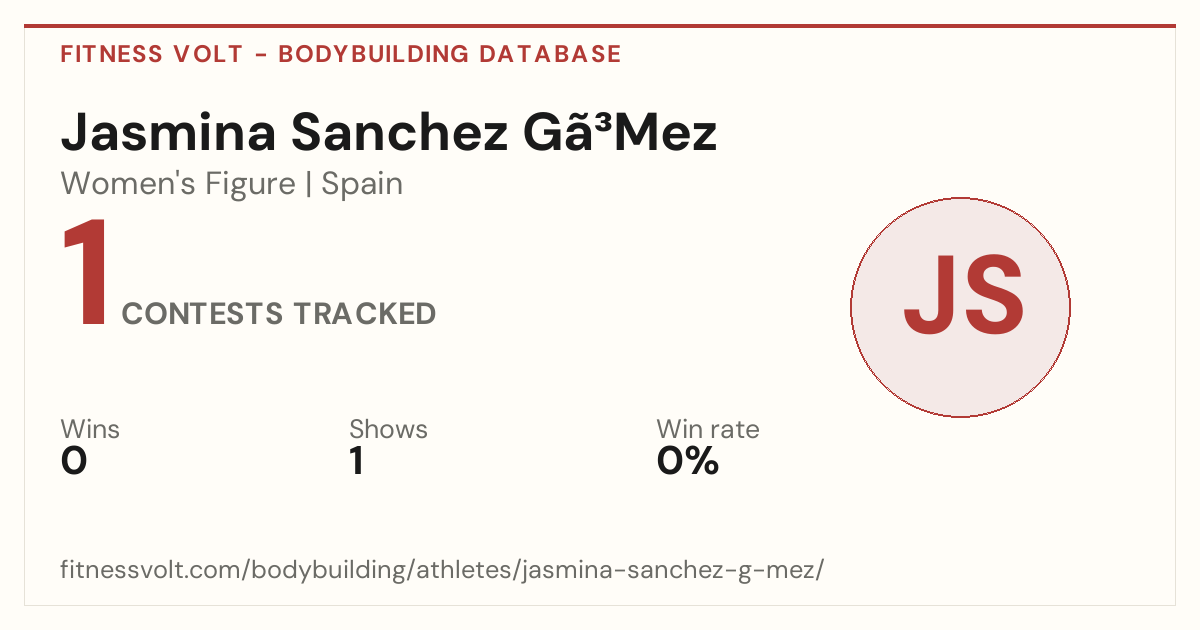The height and width of the screenshot is (630, 1200).
Task: Click the Win rate label
Action: (x=708, y=429)
